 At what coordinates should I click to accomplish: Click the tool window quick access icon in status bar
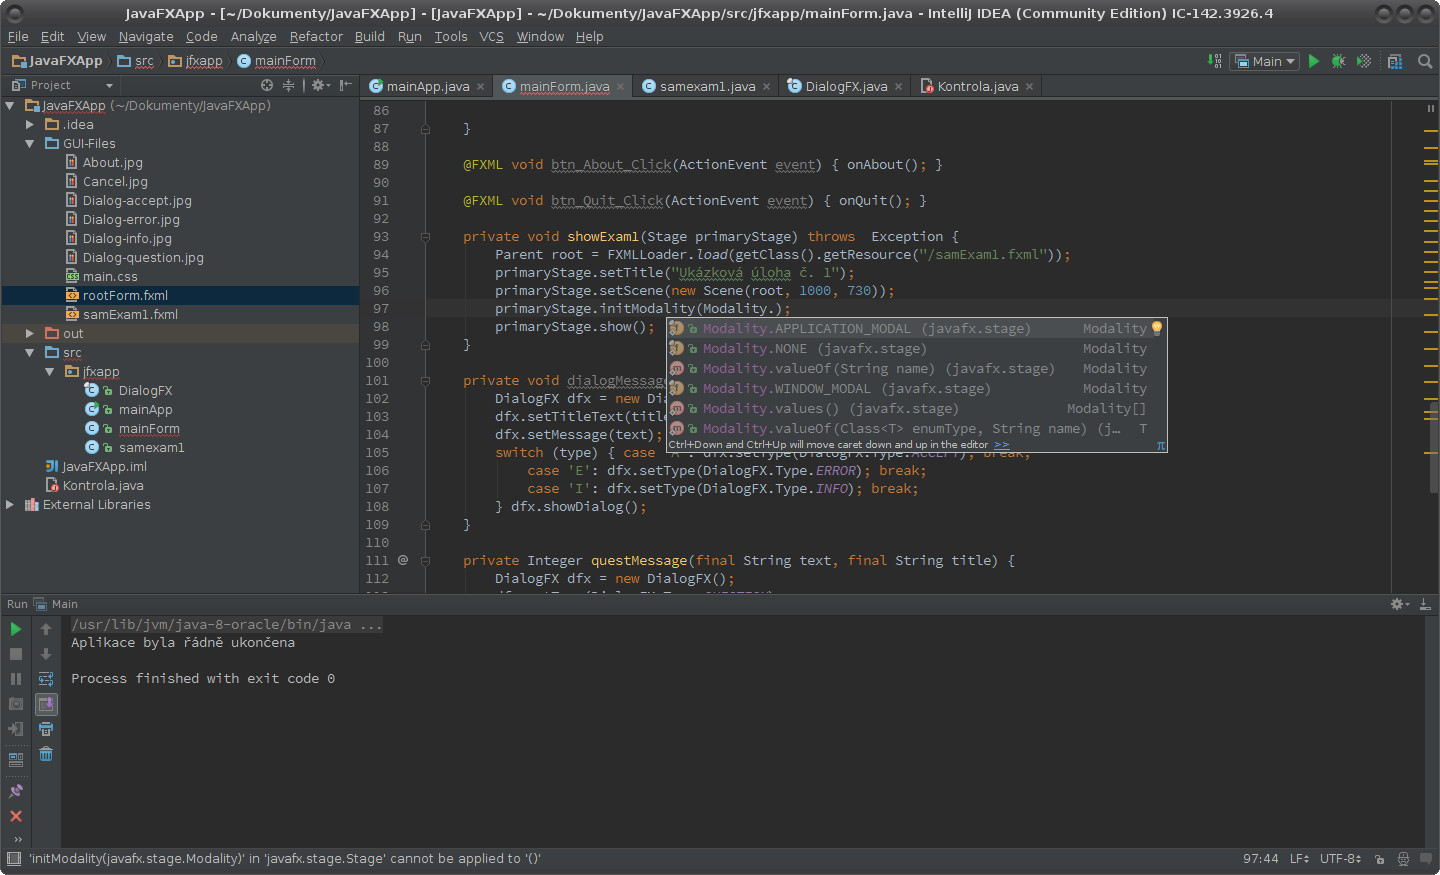13,859
